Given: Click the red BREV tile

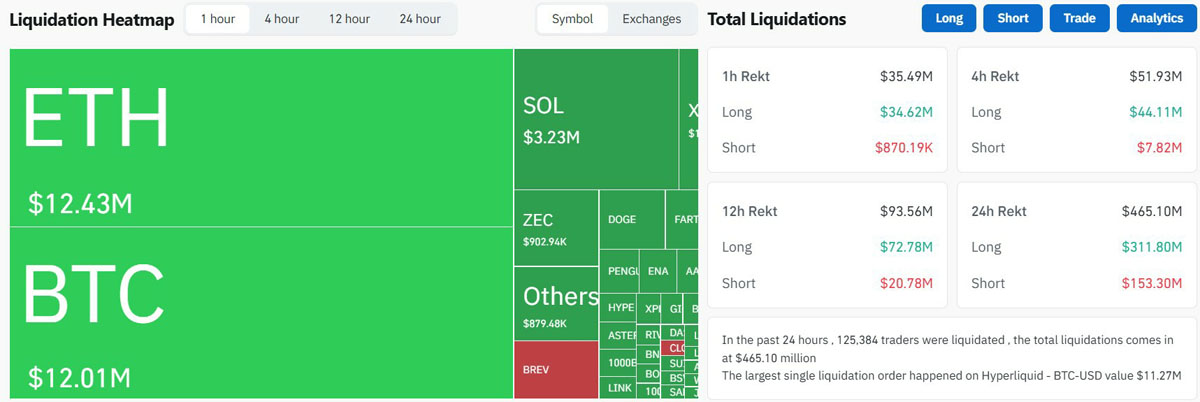Looking at the screenshot, I should 555,369.
